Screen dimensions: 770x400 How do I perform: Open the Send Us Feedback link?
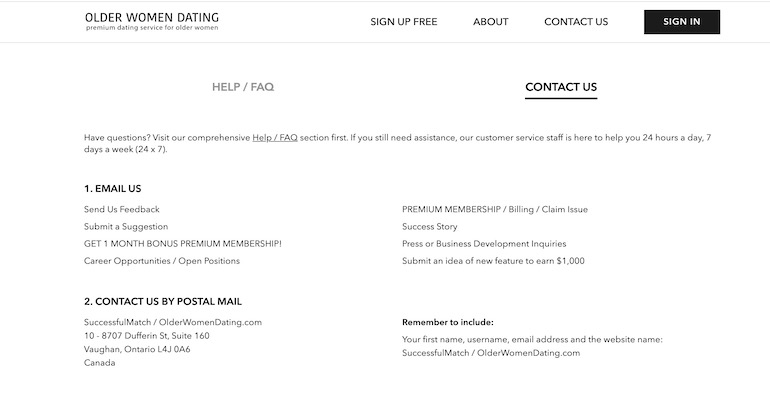pos(122,210)
